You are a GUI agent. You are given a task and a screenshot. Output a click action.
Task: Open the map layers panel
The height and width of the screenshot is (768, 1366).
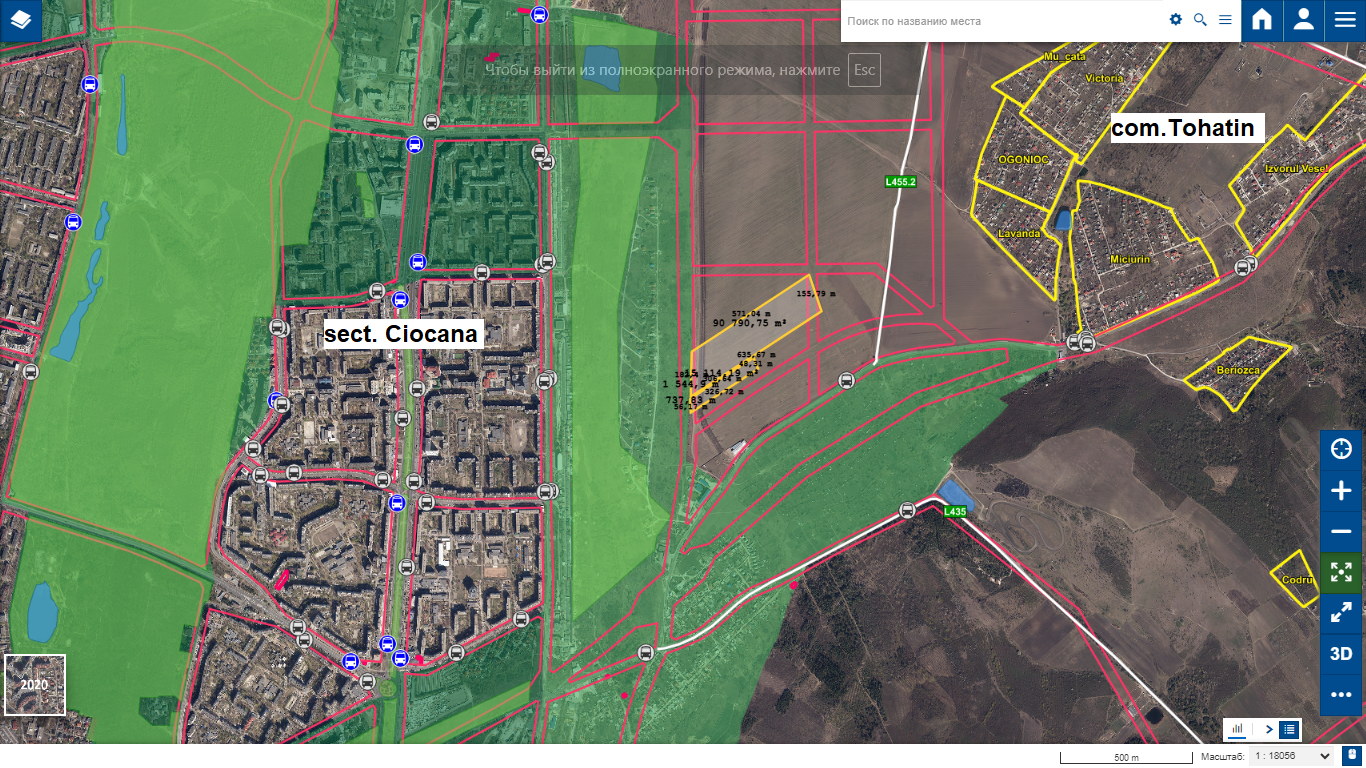pos(21,21)
